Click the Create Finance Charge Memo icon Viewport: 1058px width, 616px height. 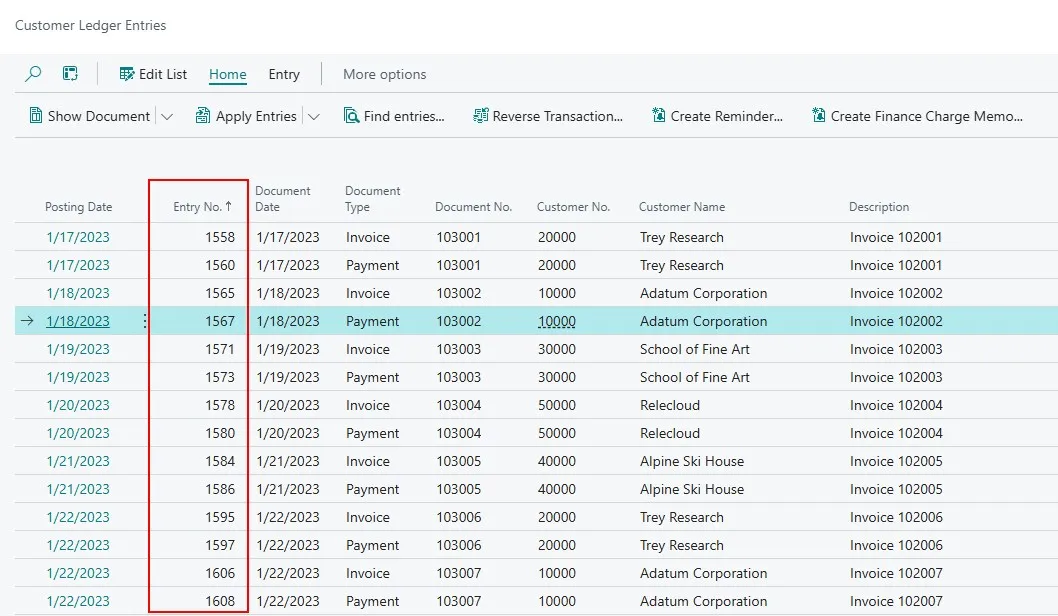pyautogui.click(x=818, y=115)
